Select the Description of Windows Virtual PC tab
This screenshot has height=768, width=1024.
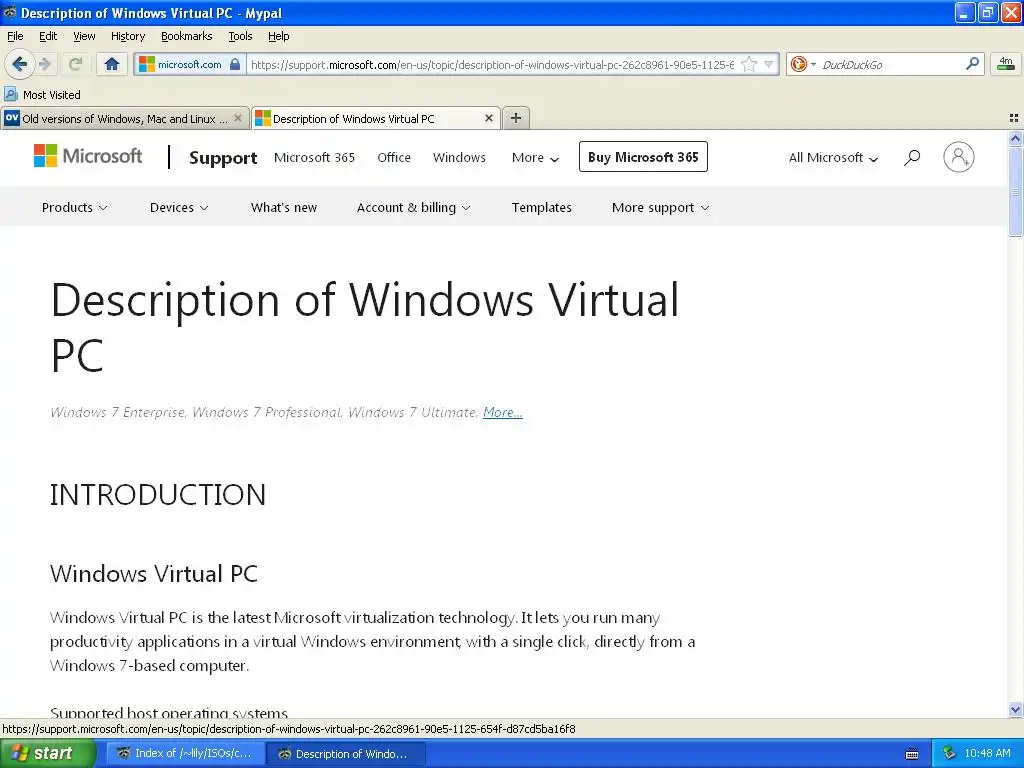(x=376, y=118)
